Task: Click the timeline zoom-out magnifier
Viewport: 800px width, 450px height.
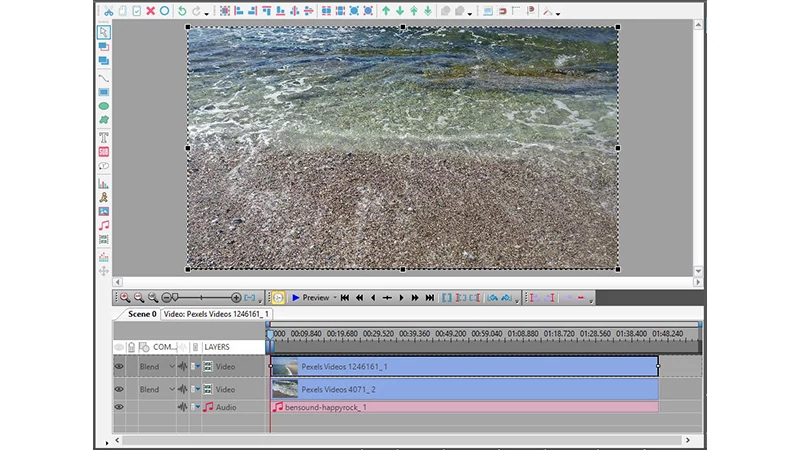Action: tap(139, 297)
